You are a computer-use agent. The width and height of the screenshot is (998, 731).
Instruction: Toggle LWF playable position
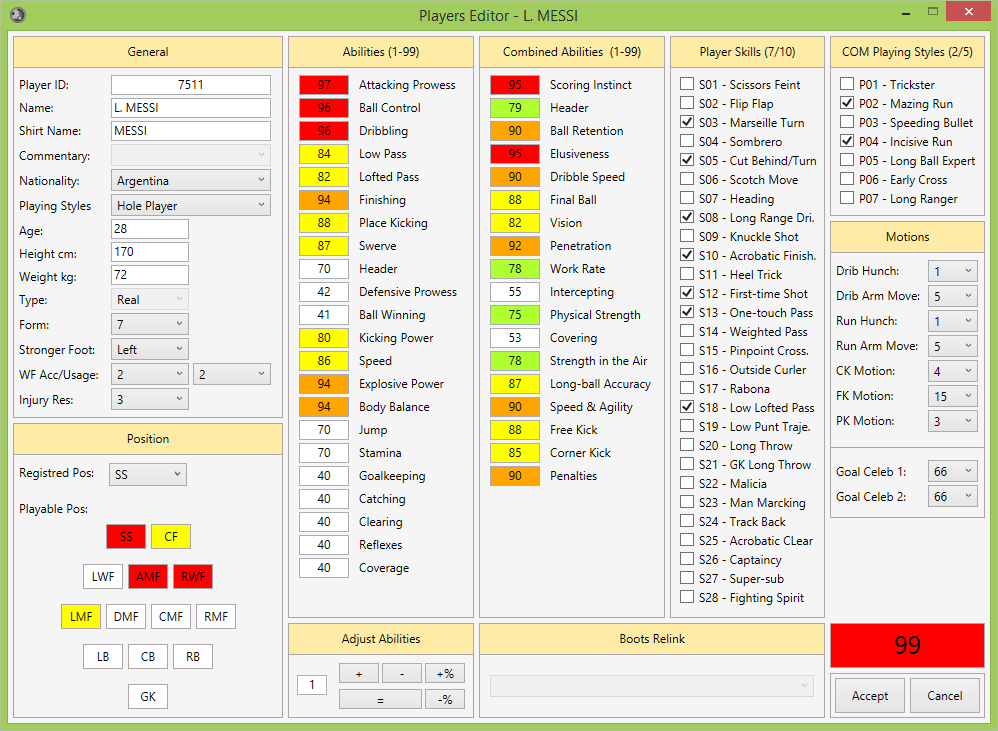(x=103, y=576)
